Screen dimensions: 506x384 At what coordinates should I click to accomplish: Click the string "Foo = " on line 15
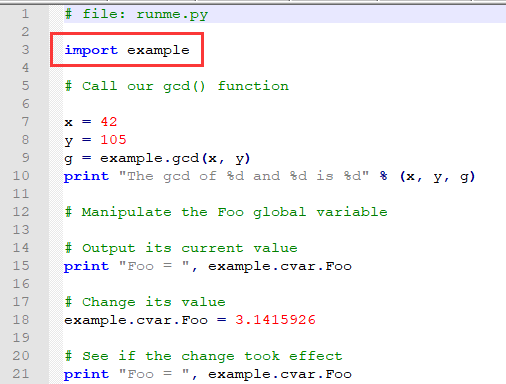[x=154, y=266]
